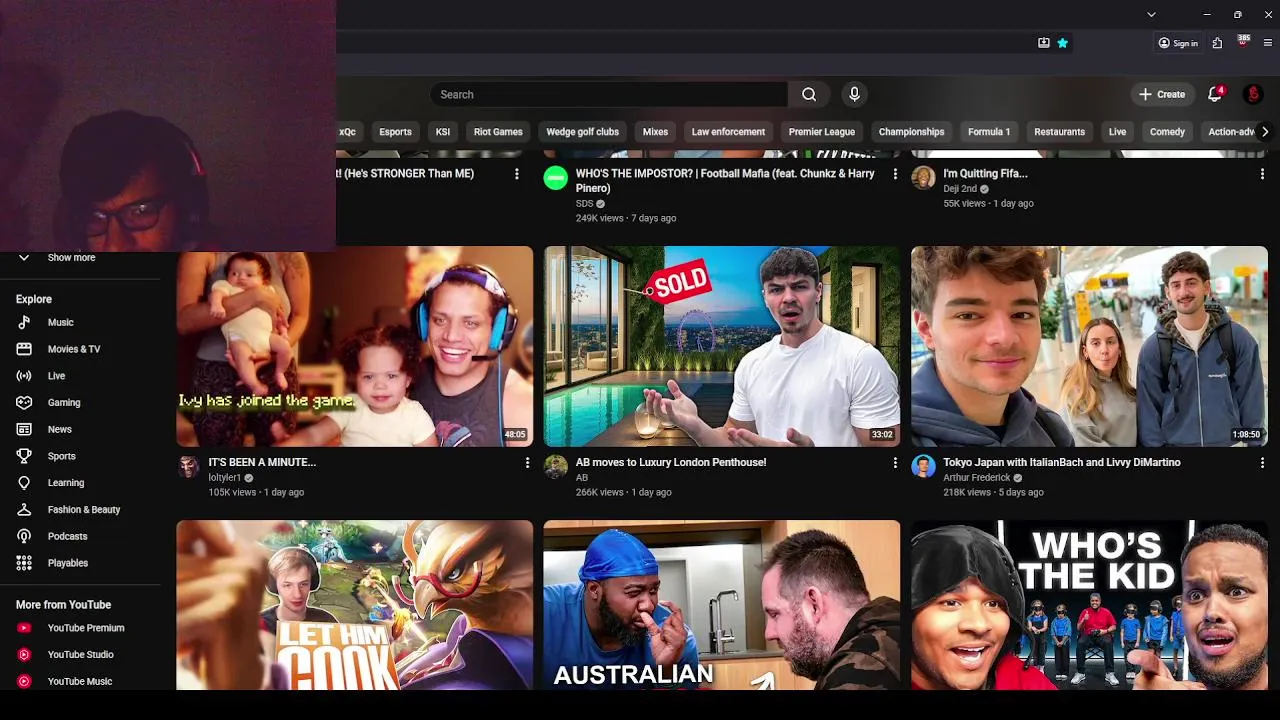Open WHO'S THE IMPOSTOR Football Mafia title
This screenshot has height=720, width=1280.
tap(725, 180)
